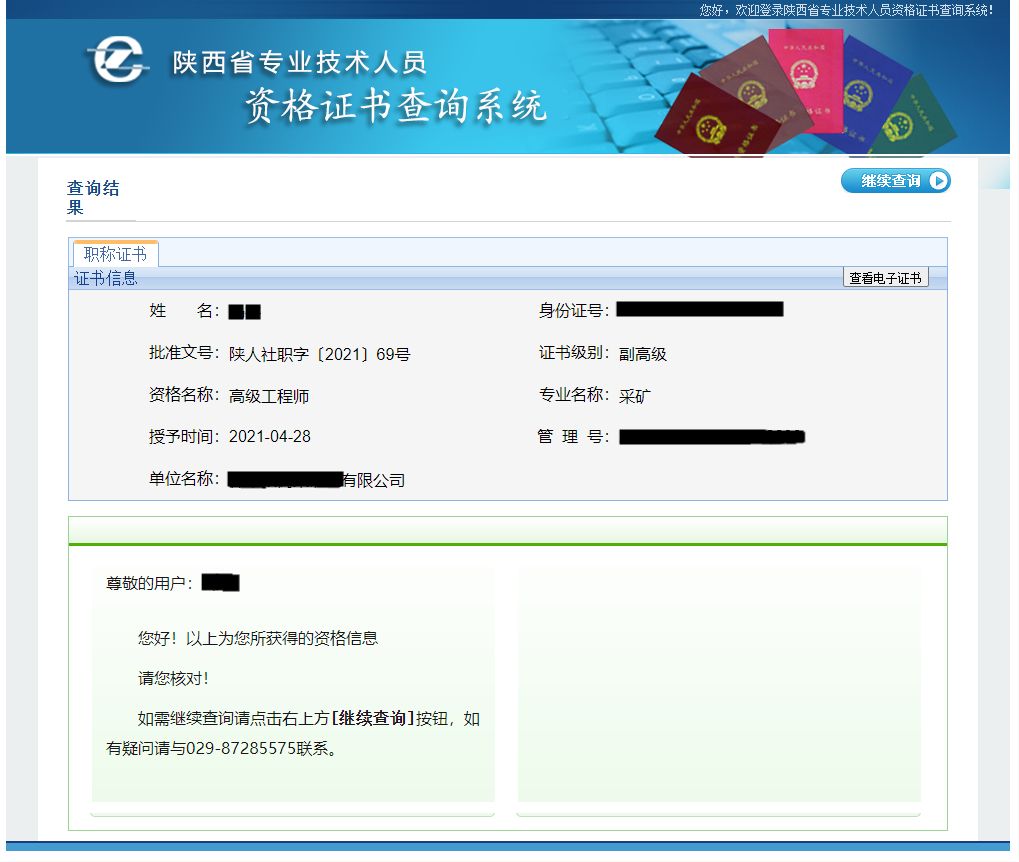
Task: Click the 证书级别 label
Action: click(x=574, y=353)
